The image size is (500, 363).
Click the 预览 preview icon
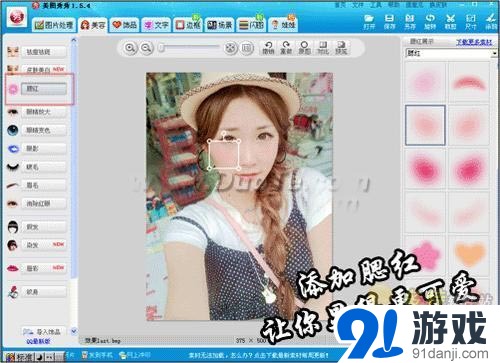[x=341, y=48]
